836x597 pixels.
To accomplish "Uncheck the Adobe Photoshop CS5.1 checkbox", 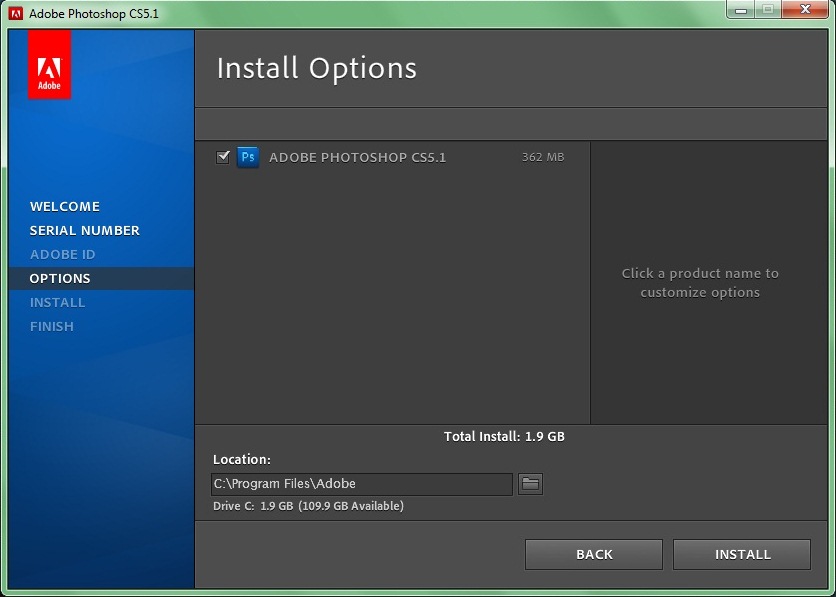I will point(223,157).
